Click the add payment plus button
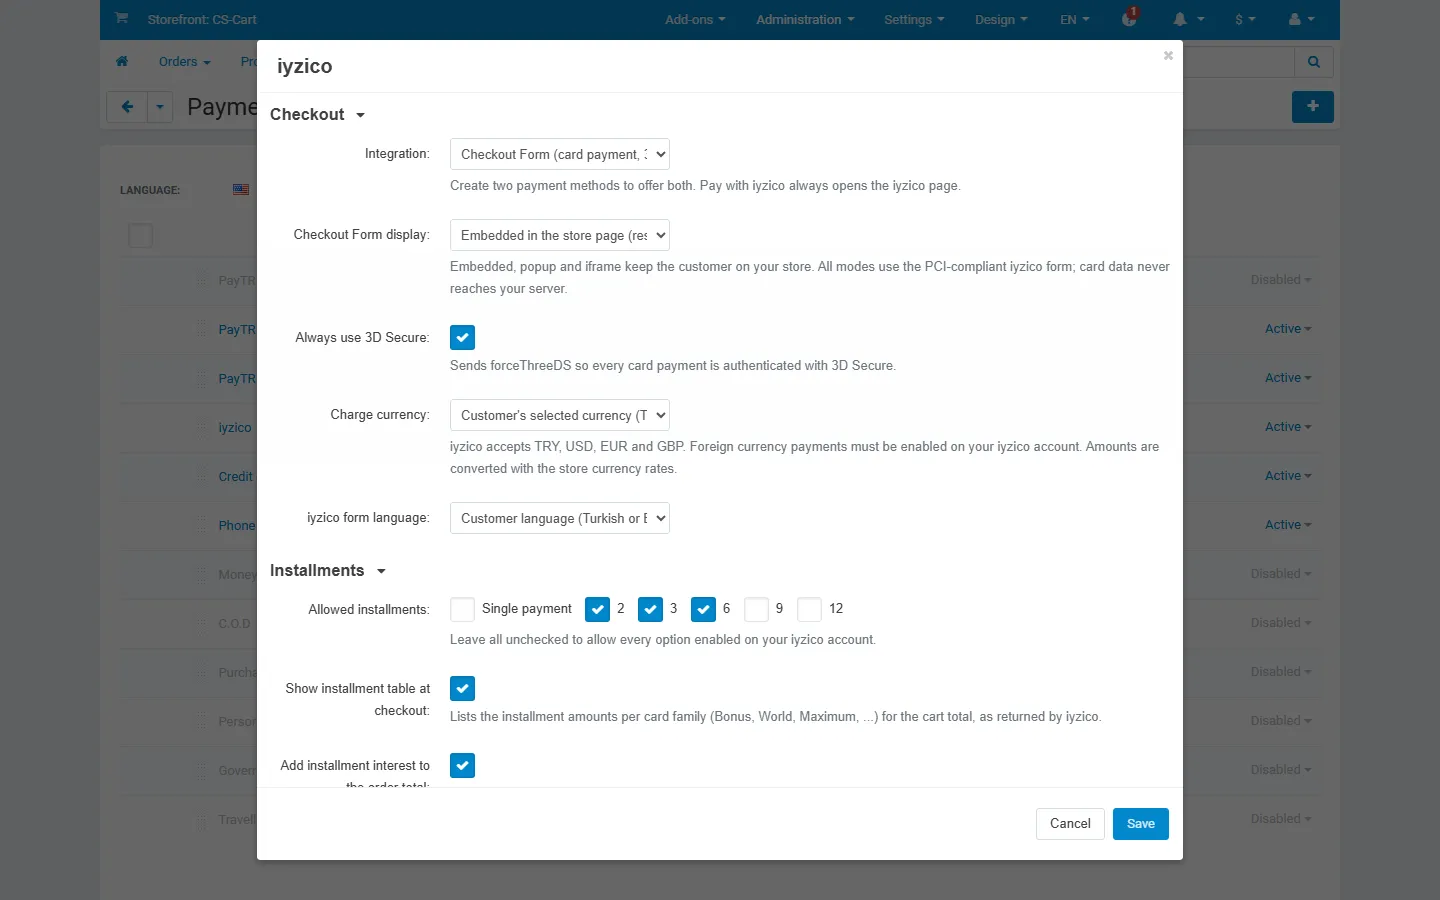This screenshot has height=900, width=1440. tap(1313, 106)
